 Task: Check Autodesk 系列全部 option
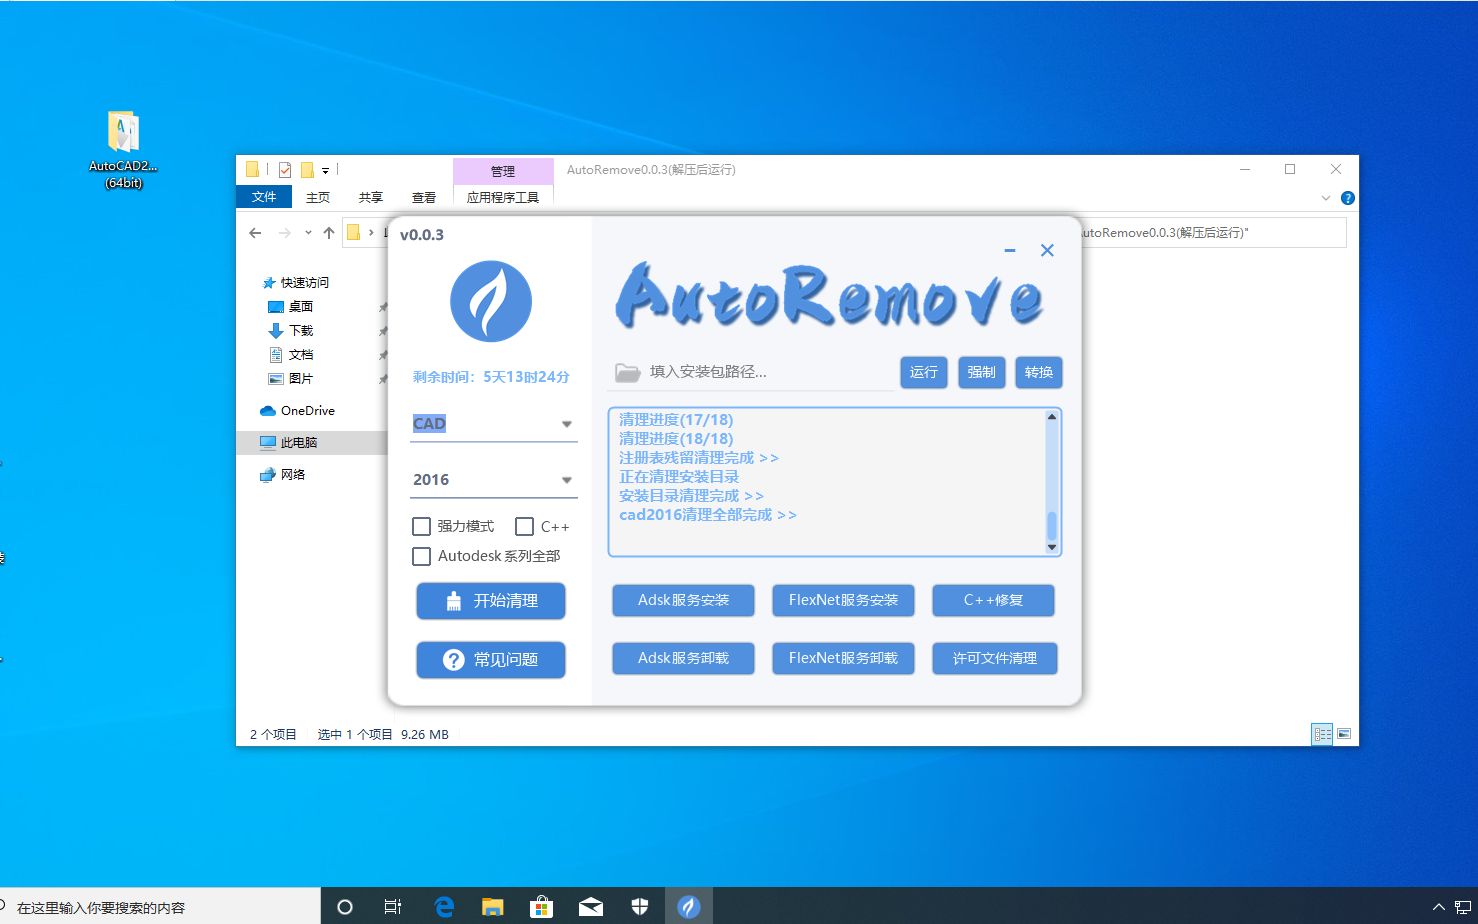point(421,556)
